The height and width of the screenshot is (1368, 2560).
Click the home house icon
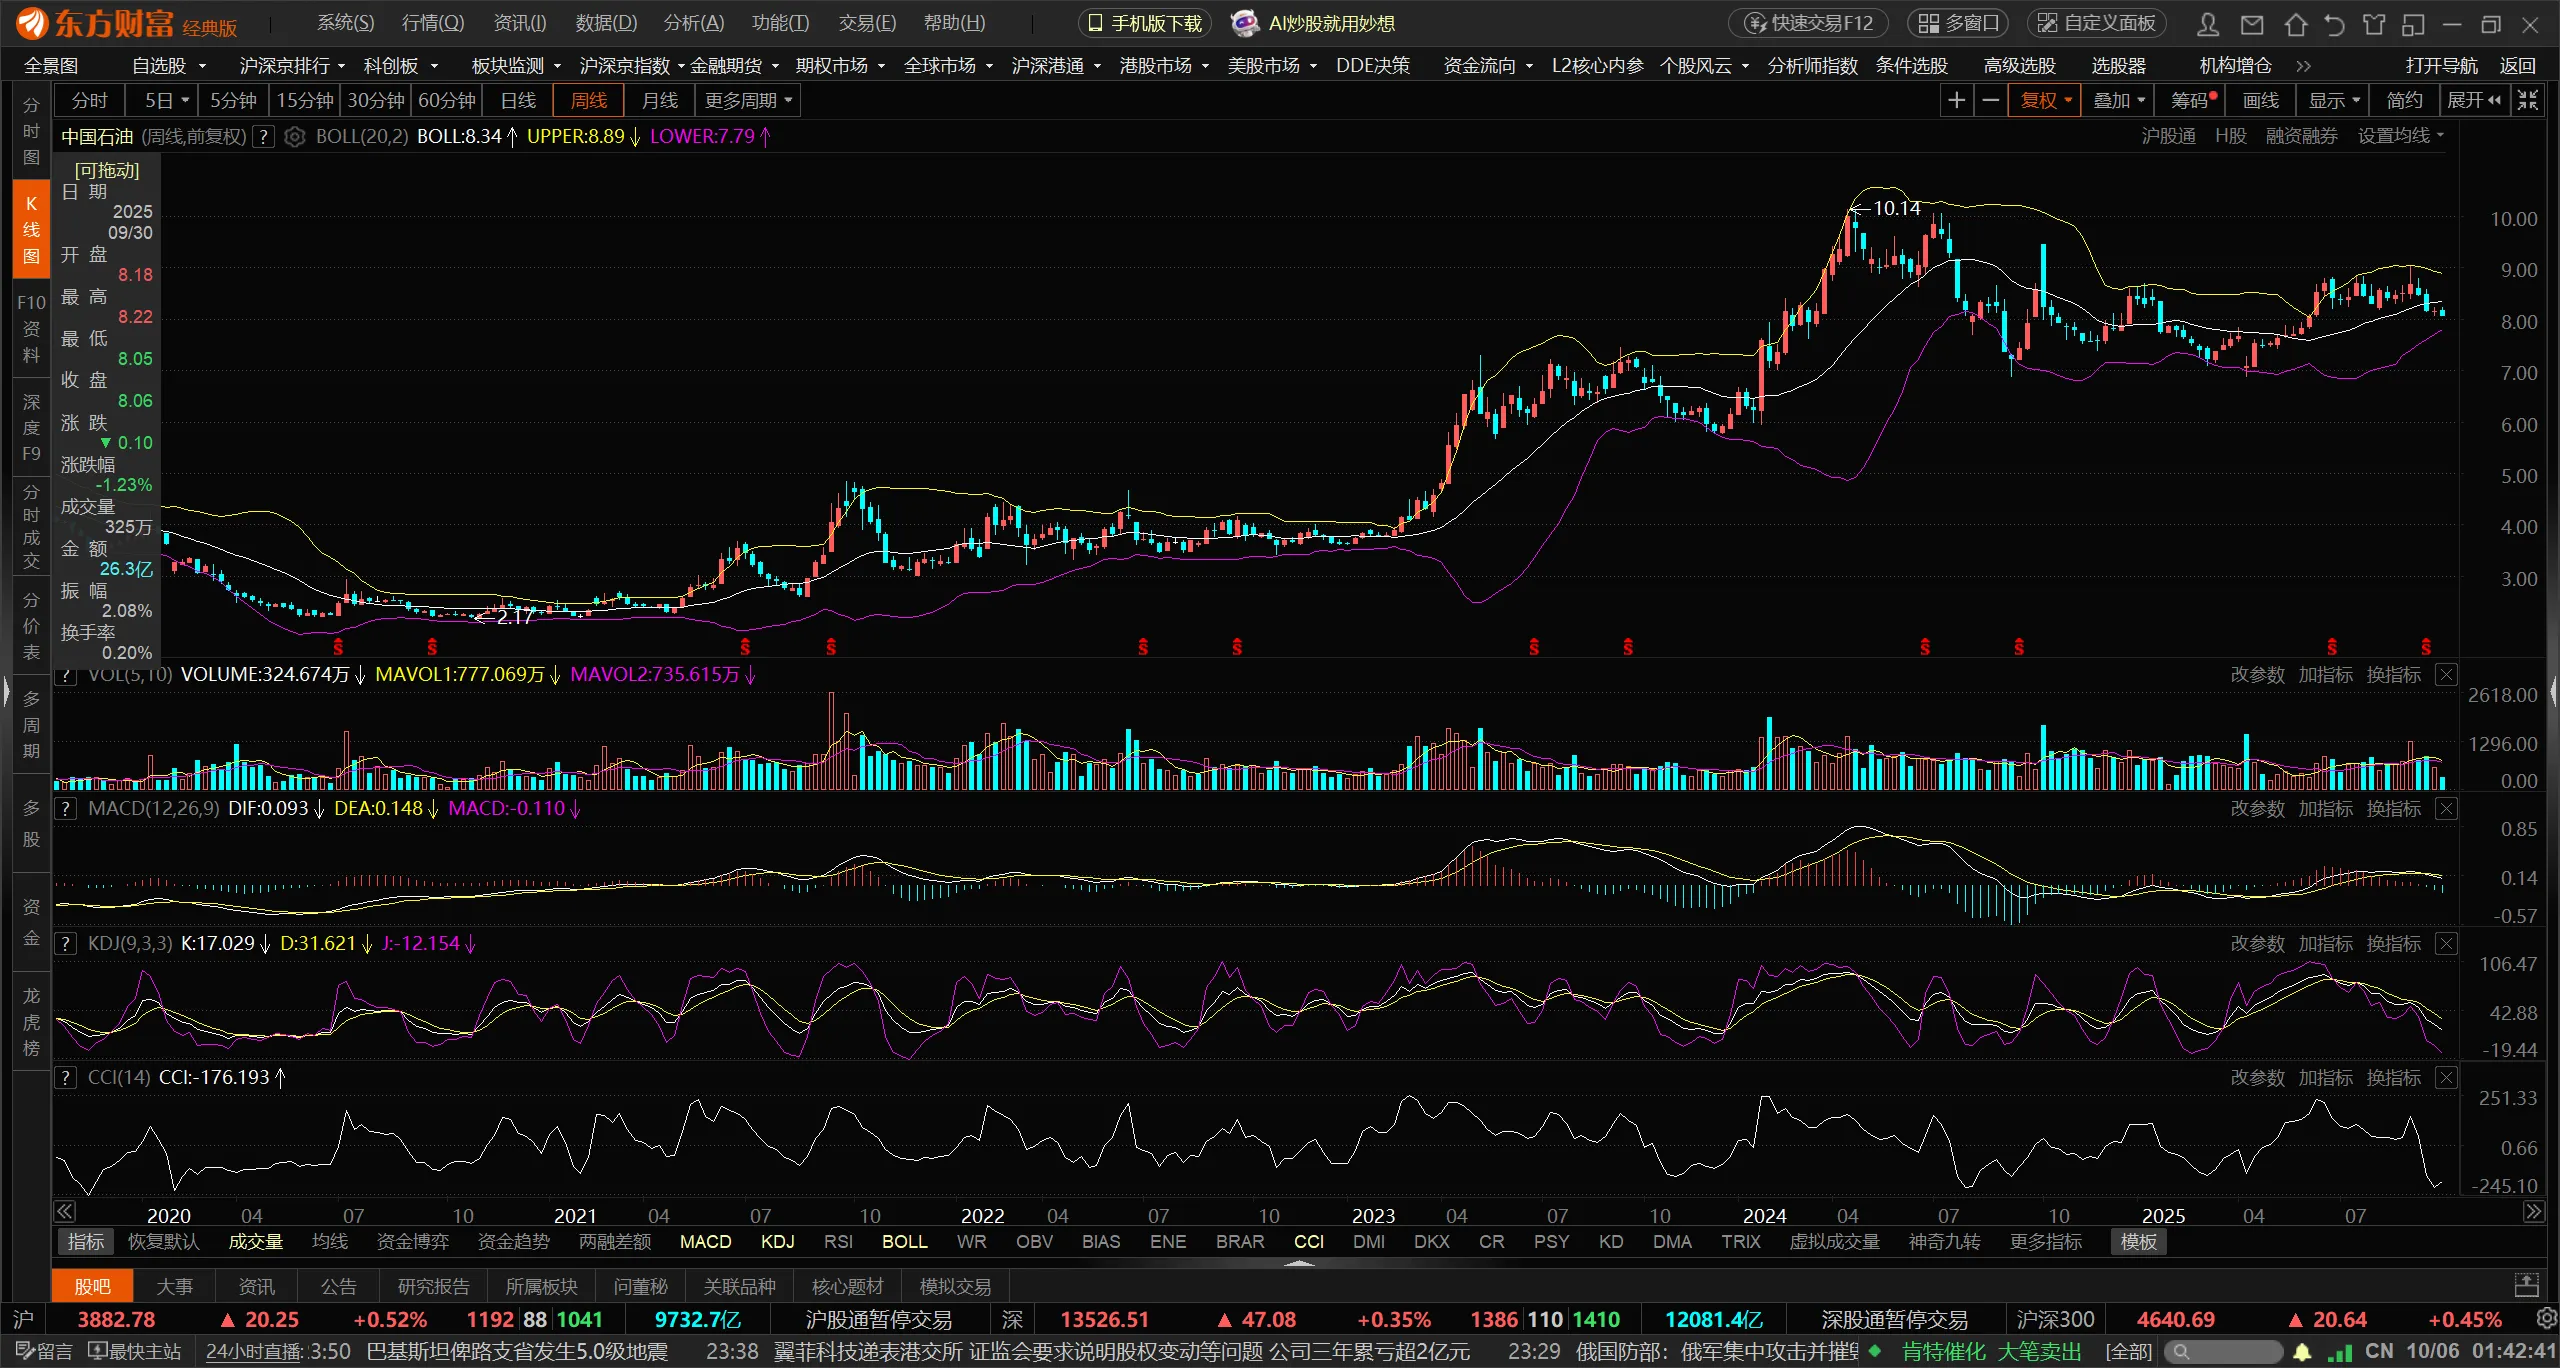click(2295, 24)
